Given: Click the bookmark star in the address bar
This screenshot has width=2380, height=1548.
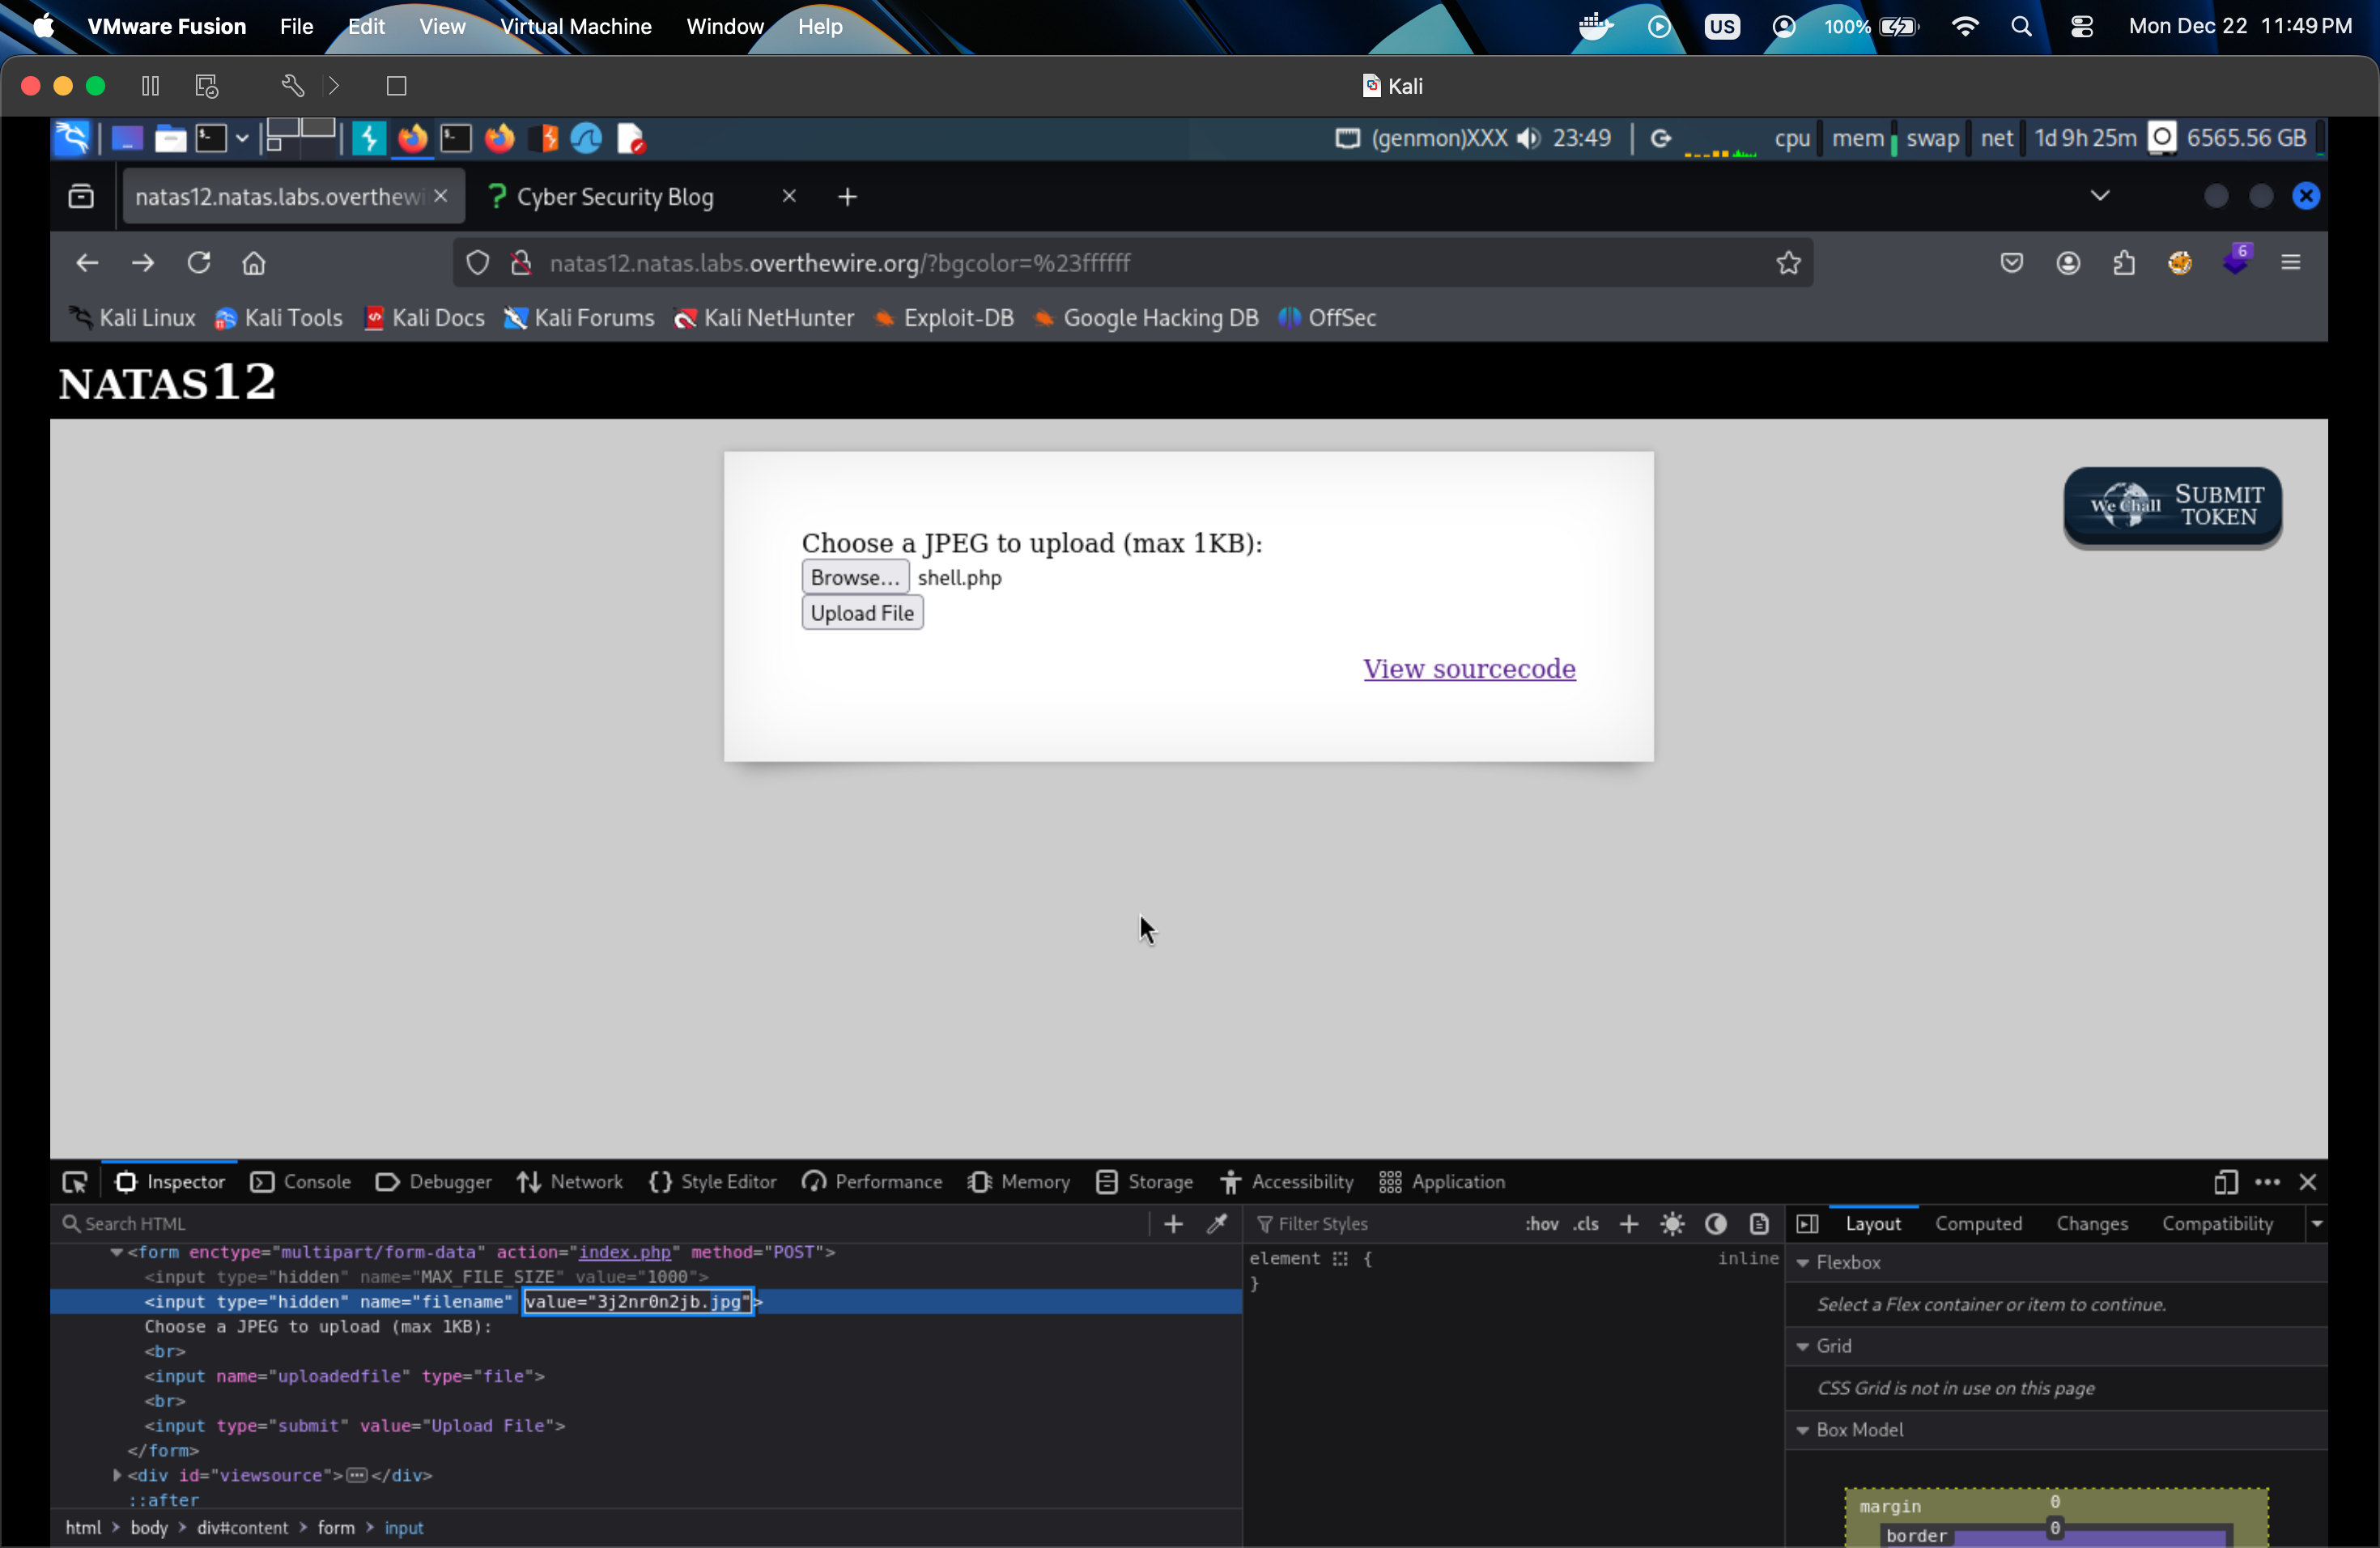Looking at the screenshot, I should pos(1788,263).
